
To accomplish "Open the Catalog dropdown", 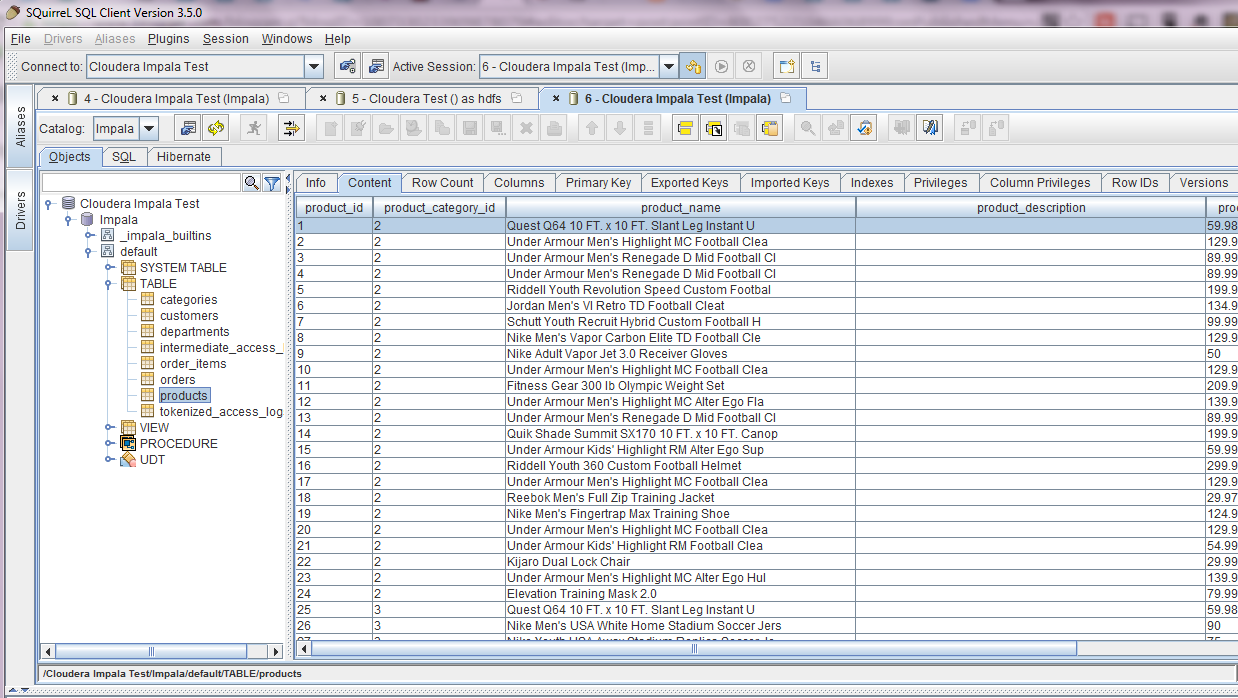I will 149,128.
